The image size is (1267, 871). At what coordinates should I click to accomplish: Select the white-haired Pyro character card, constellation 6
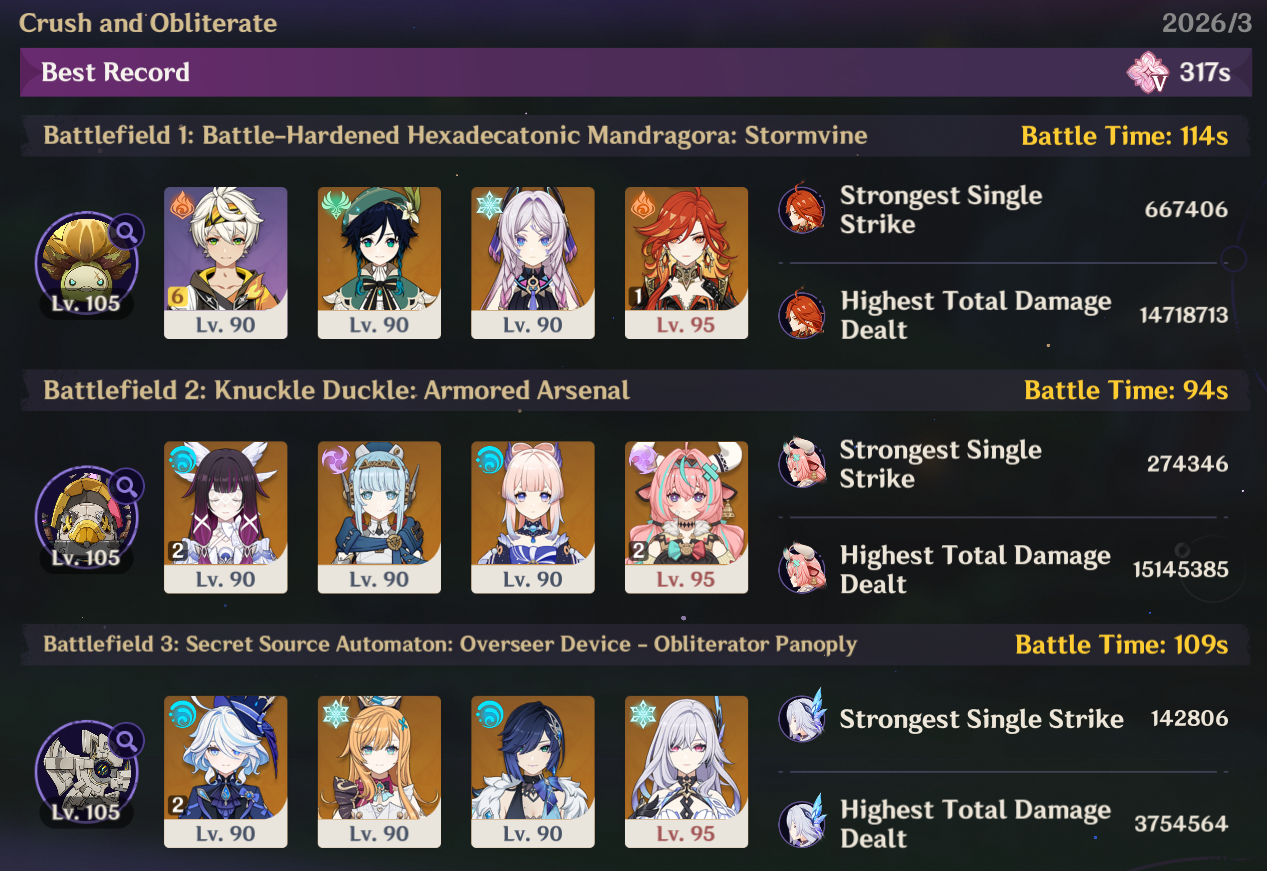225,263
